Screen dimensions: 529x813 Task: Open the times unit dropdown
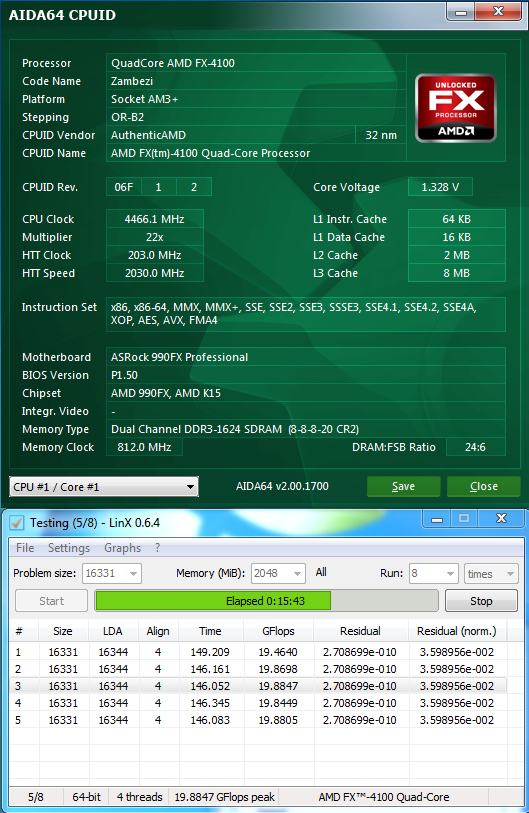click(x=491, y=573)
